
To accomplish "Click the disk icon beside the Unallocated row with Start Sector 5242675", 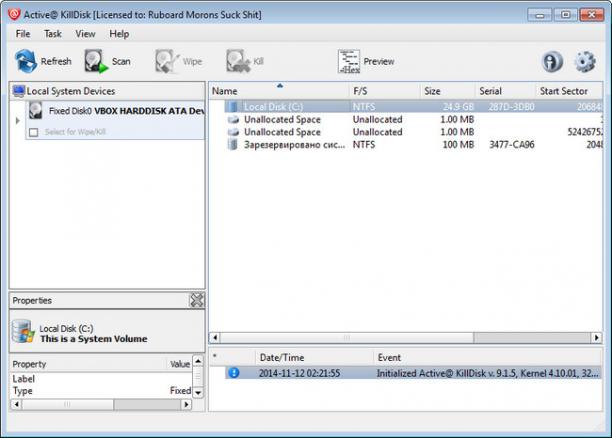I will (233, 132).
